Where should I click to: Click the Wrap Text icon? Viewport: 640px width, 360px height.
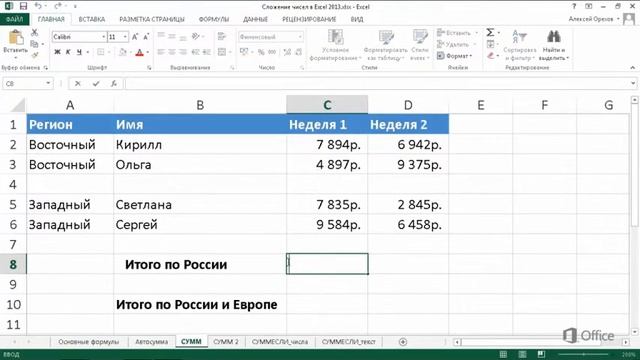click(x=222, y=37)
